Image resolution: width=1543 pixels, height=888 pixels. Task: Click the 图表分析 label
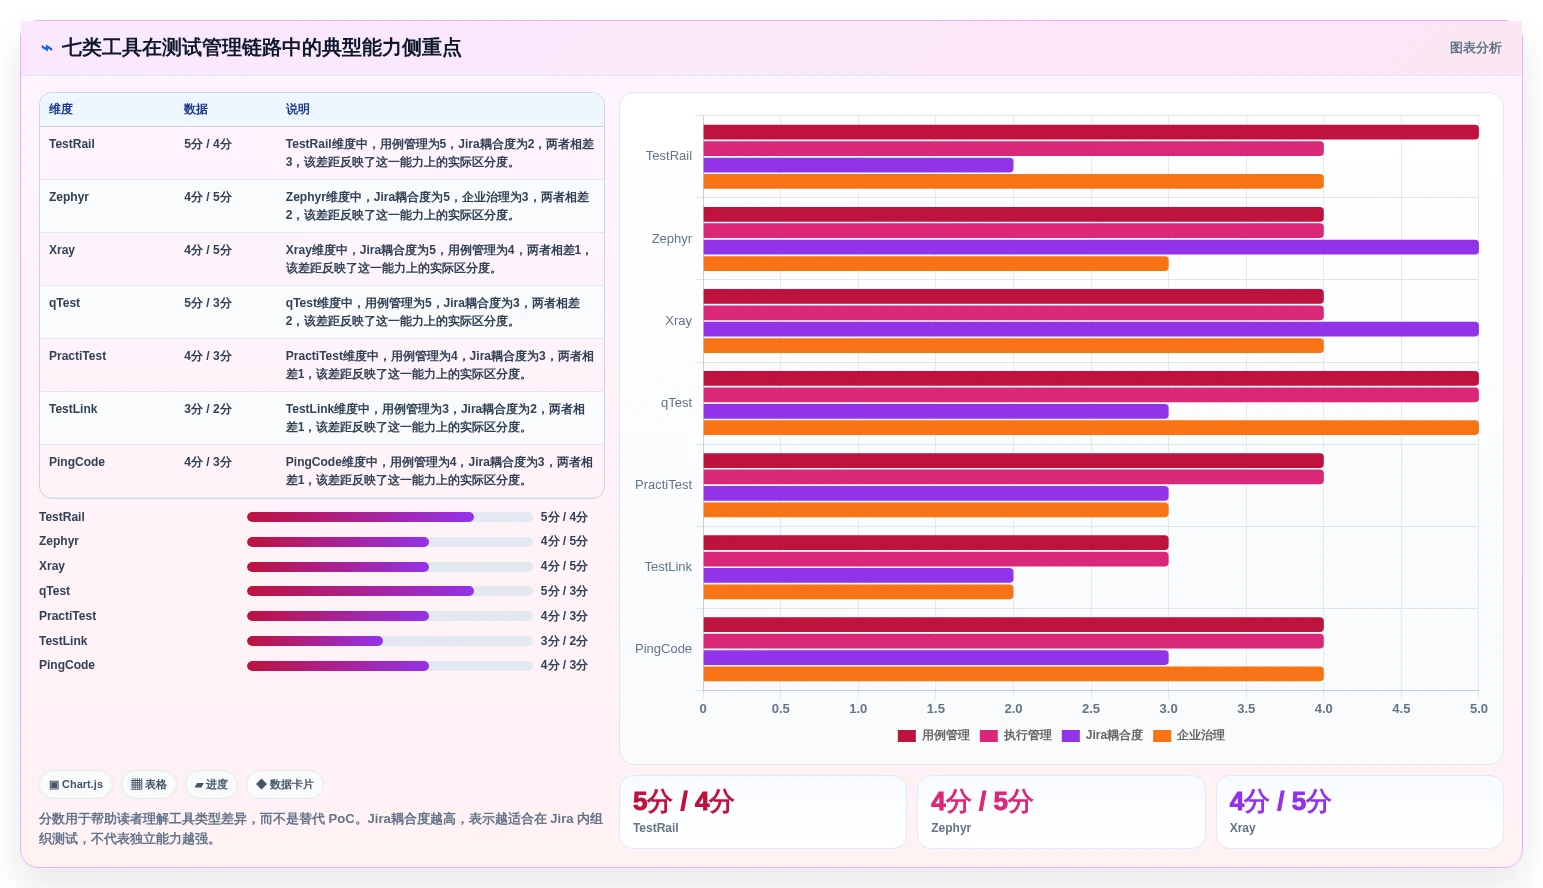[1475, 48]
